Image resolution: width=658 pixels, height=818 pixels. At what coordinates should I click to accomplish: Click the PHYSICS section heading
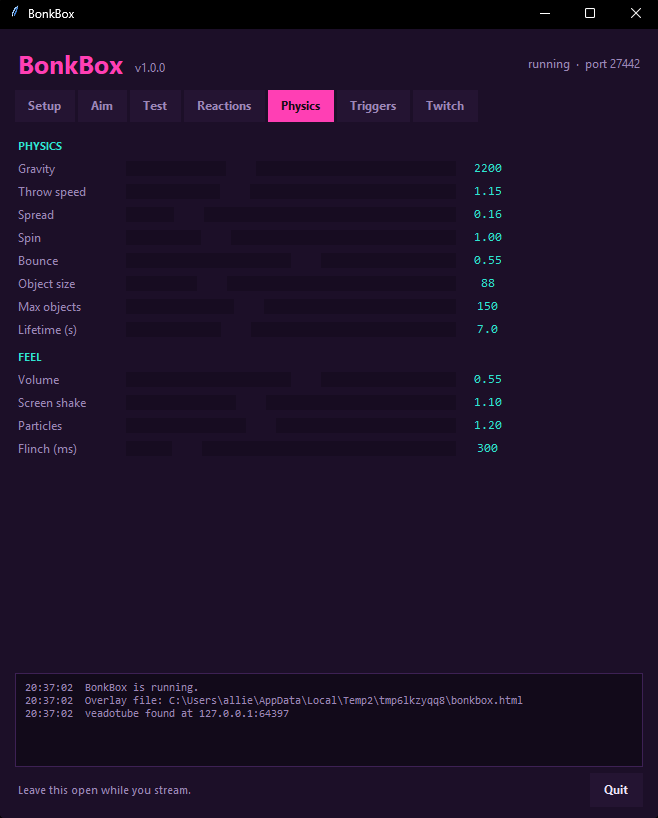click(40, 146)
